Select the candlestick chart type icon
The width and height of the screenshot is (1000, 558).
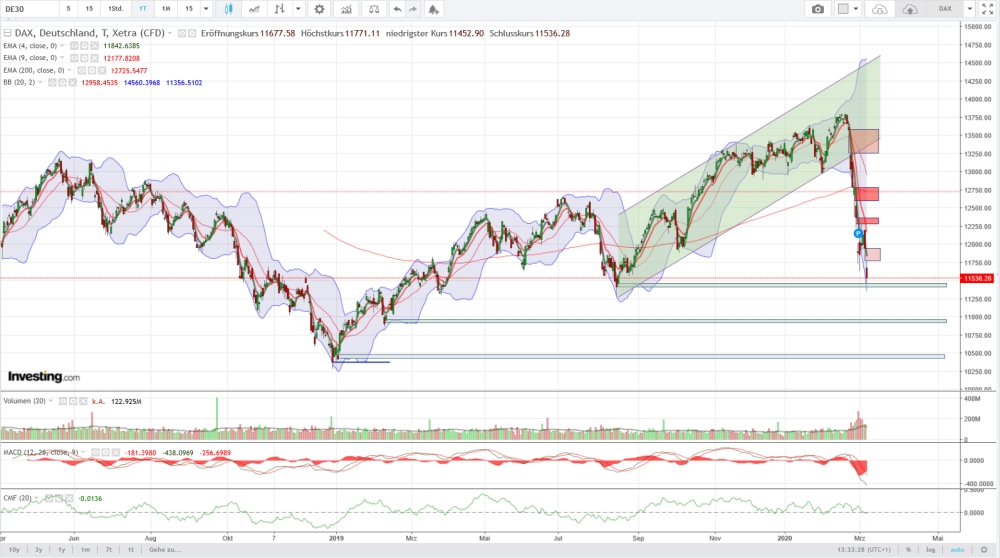tap(228, 9)
